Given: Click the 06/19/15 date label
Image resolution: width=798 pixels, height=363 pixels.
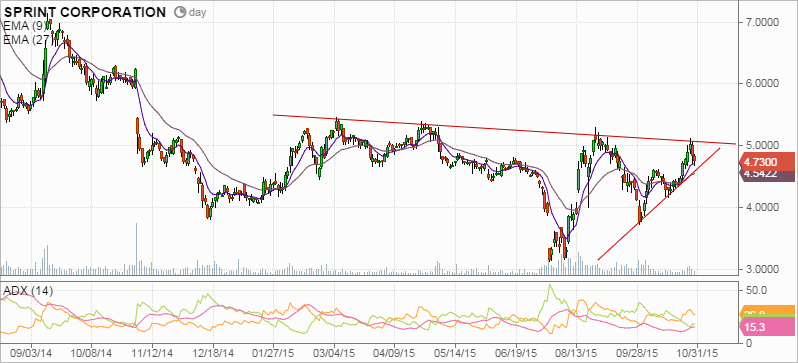Looking at the screenshot, I should [516, 352].
